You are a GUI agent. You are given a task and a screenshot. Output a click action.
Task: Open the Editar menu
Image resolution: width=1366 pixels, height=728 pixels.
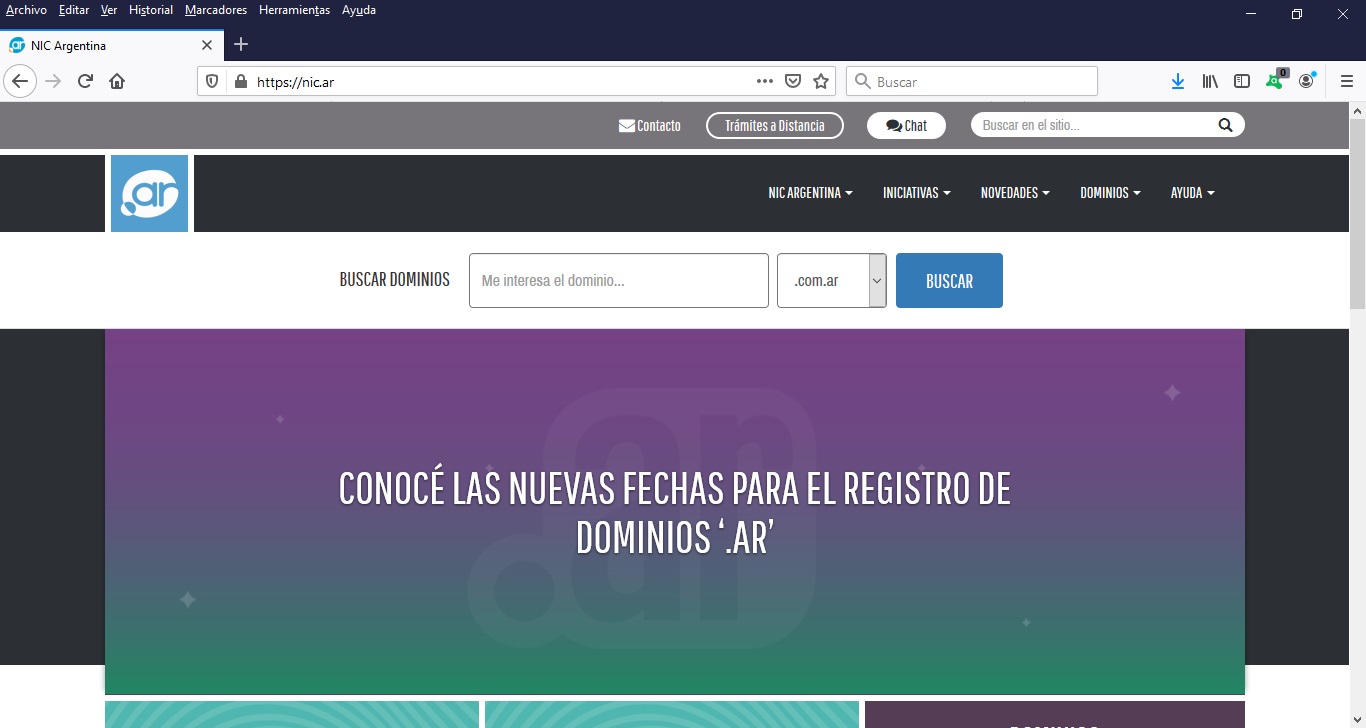point(74,10)
